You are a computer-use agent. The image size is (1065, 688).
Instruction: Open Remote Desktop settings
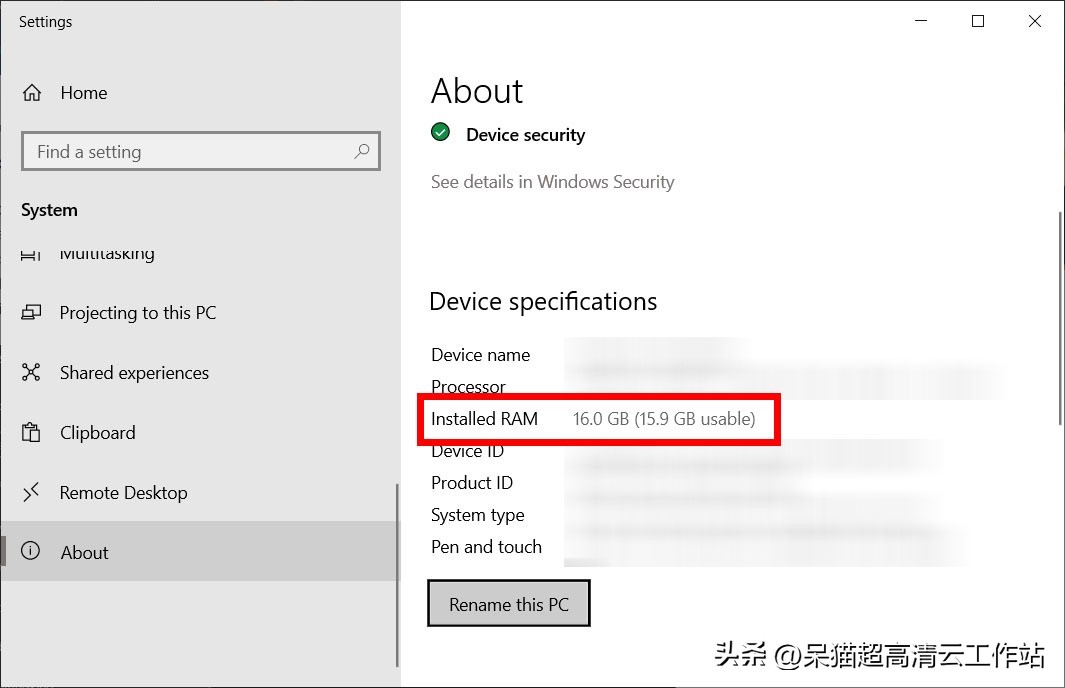point(123,493)
